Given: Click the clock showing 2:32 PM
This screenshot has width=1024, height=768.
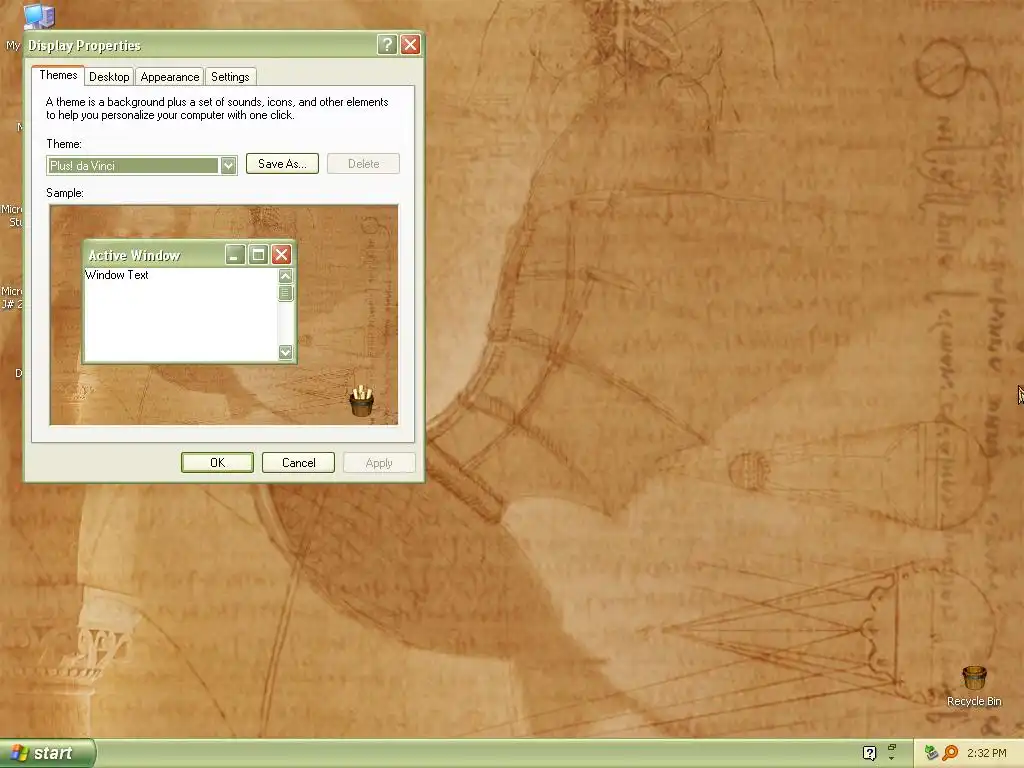Looking at the screenshot, I should coord(987,753).
